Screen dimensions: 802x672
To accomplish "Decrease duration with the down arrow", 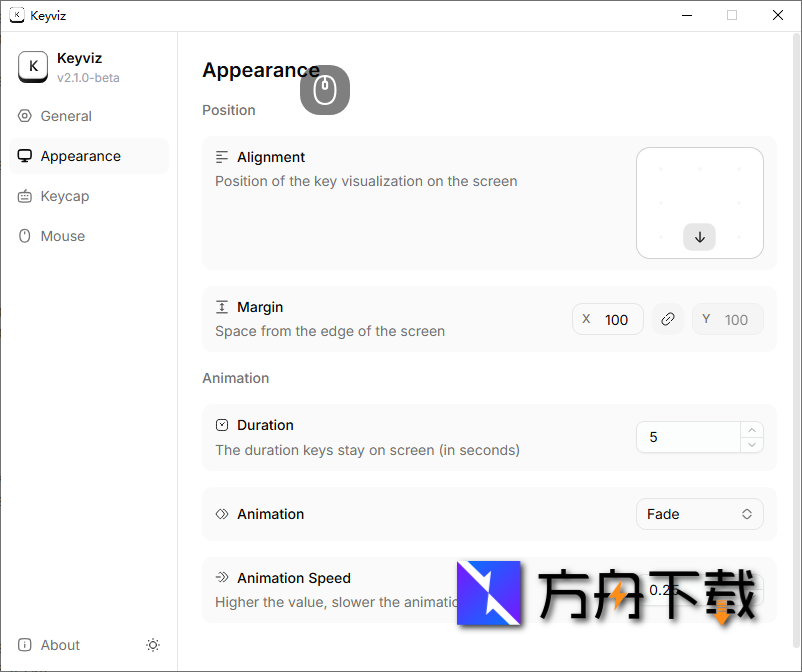I will coord(751,444).
